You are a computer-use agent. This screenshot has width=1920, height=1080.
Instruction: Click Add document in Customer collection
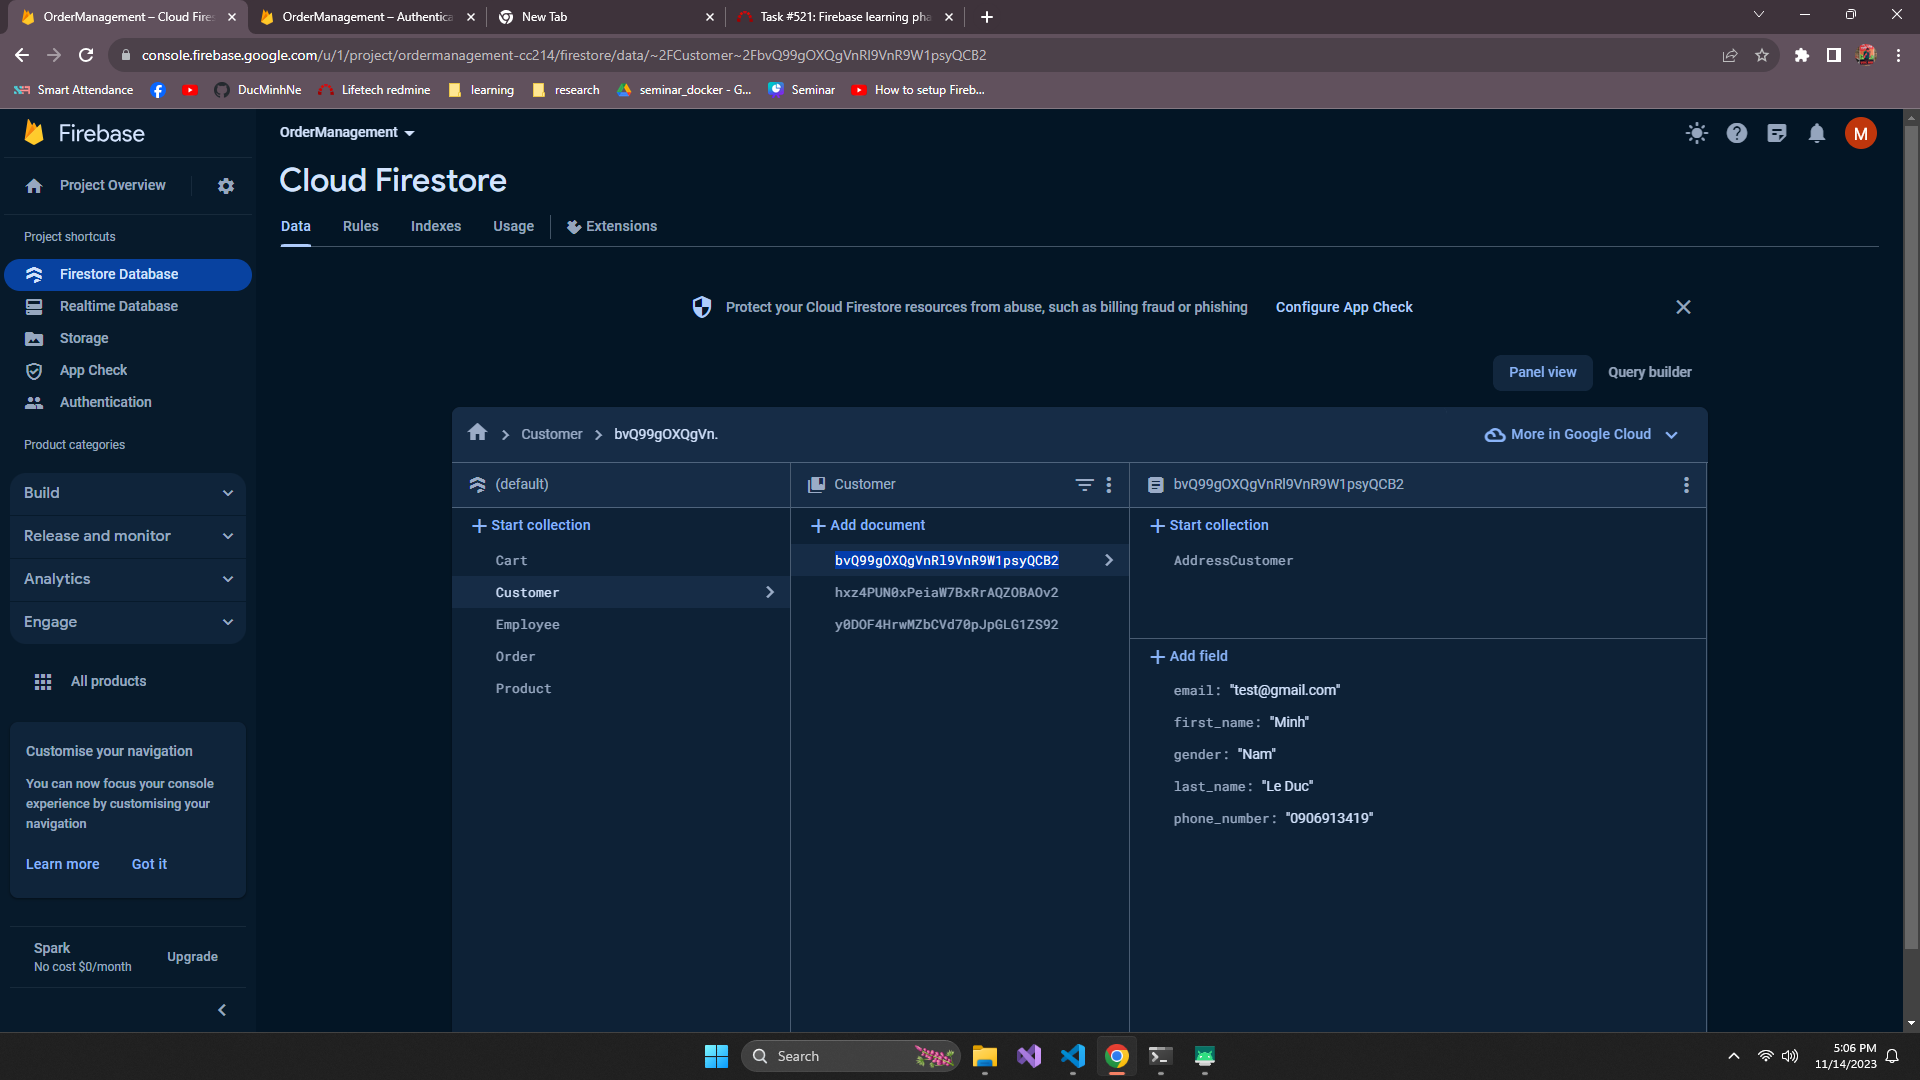[x=868, y=525]
